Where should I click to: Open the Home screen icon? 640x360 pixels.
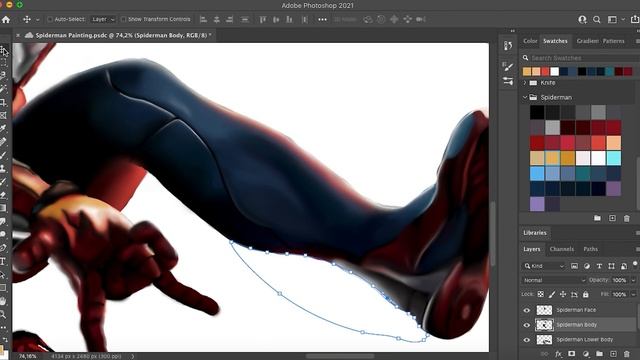[x=6, y=19]
